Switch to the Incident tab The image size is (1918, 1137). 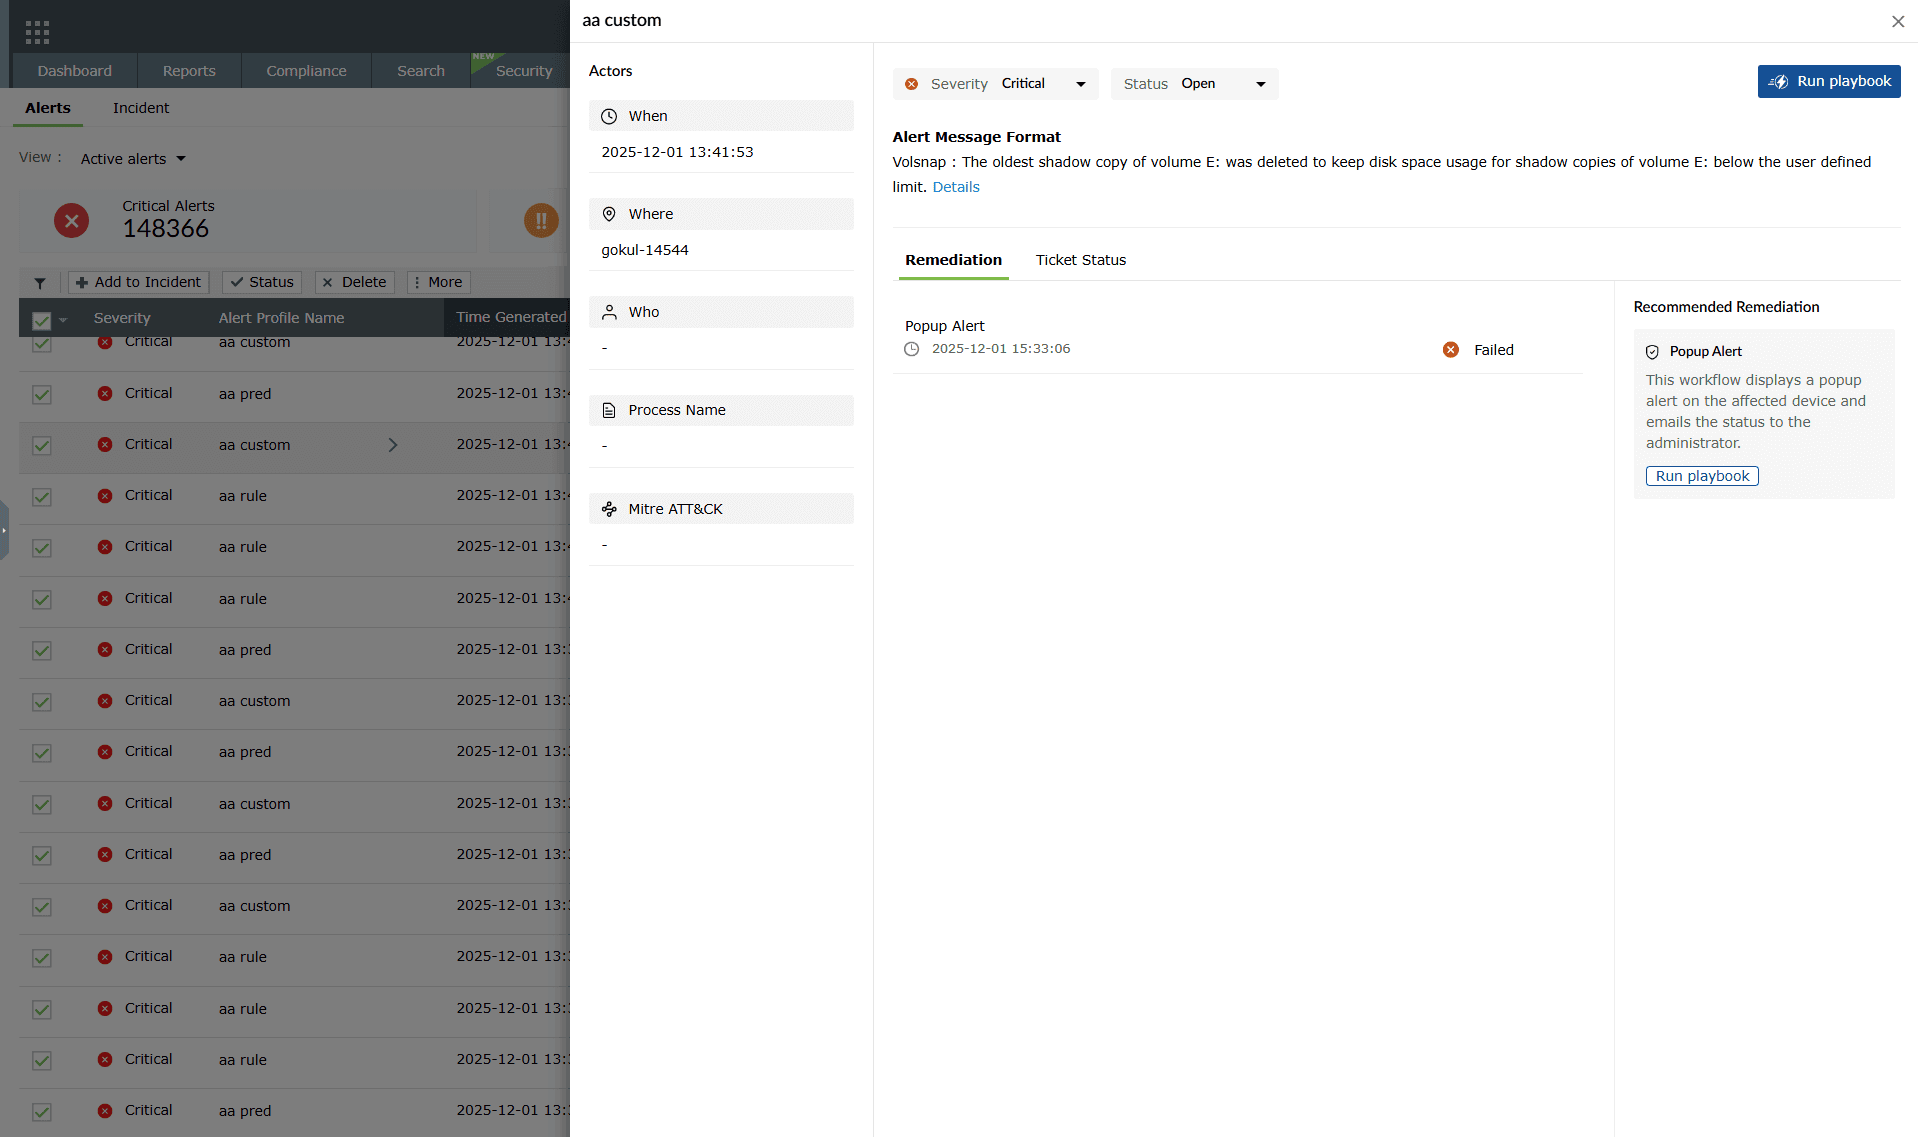coord(140,108)
